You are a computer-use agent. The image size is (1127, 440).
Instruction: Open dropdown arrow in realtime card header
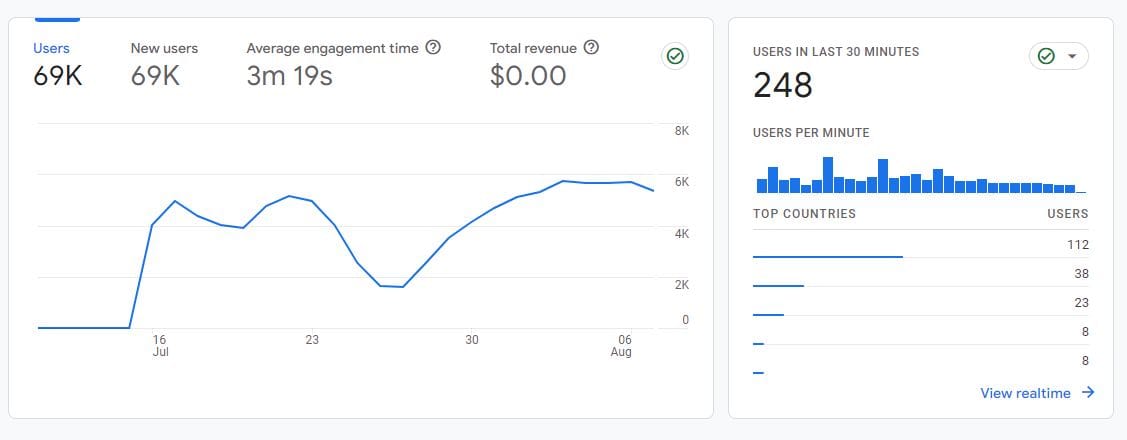click(x=1072, y=57)
